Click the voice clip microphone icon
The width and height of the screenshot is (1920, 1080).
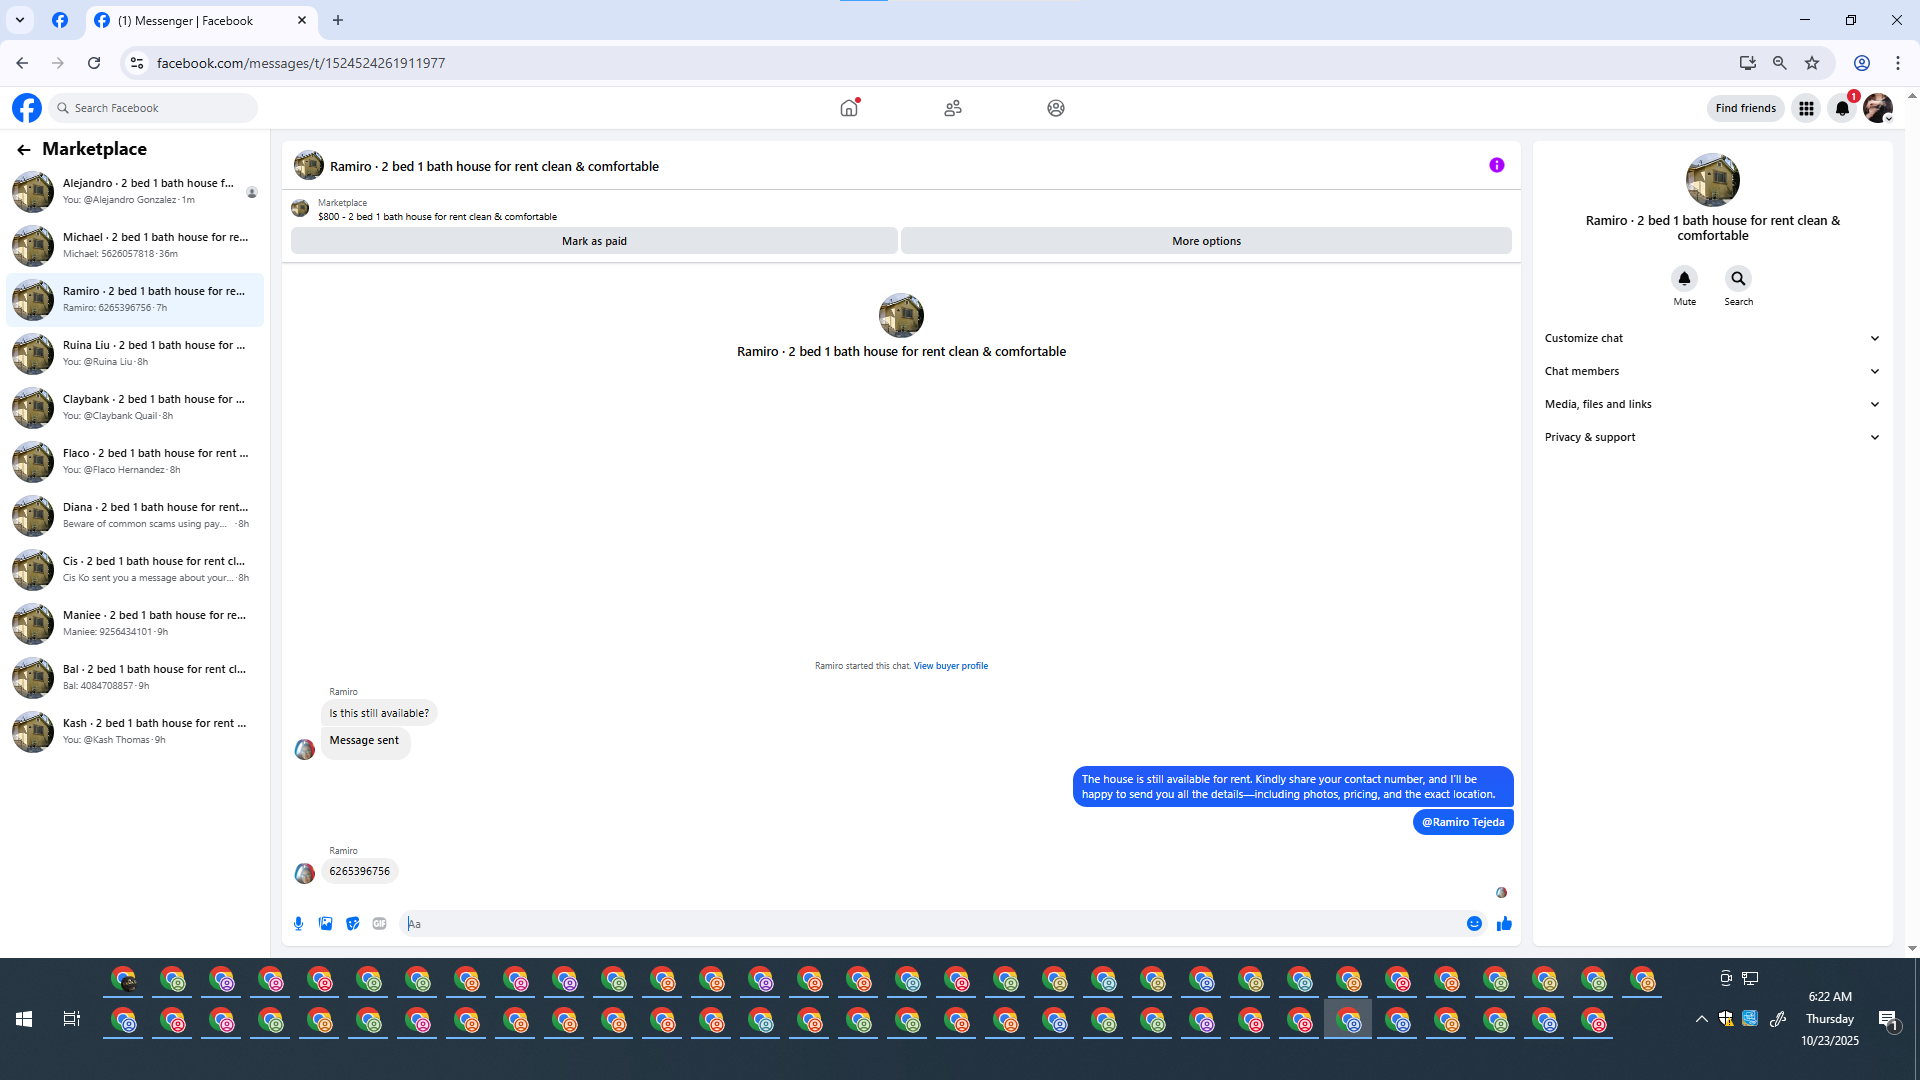(298, 924)
